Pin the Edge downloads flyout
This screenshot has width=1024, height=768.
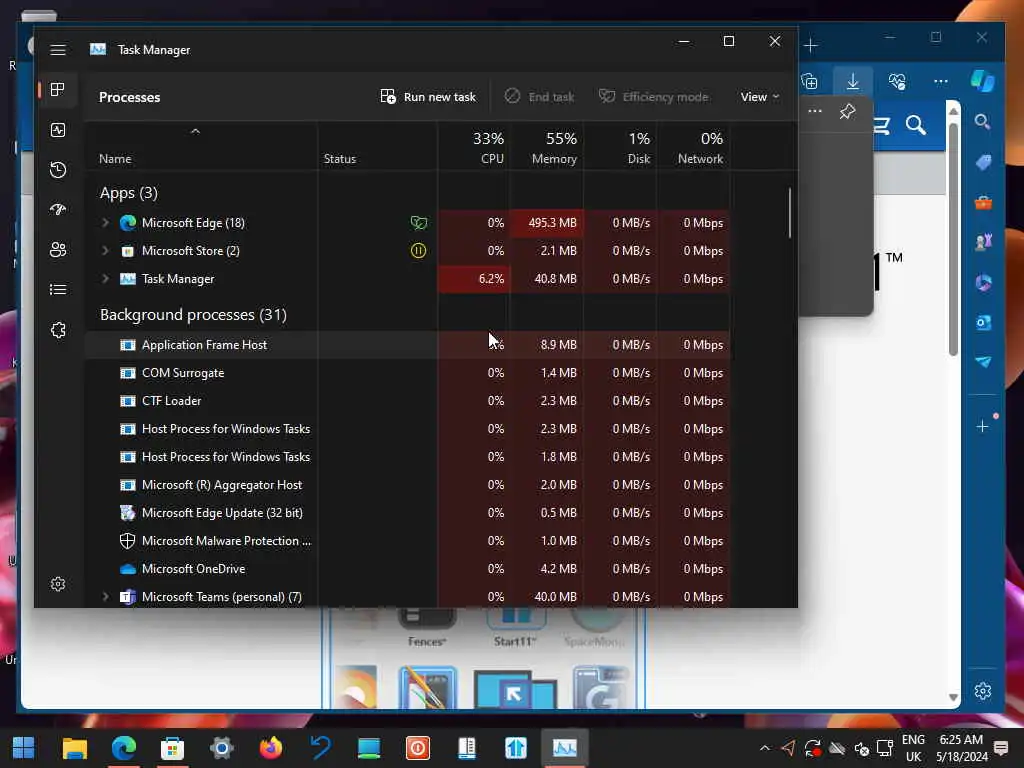tap(847, 111)
